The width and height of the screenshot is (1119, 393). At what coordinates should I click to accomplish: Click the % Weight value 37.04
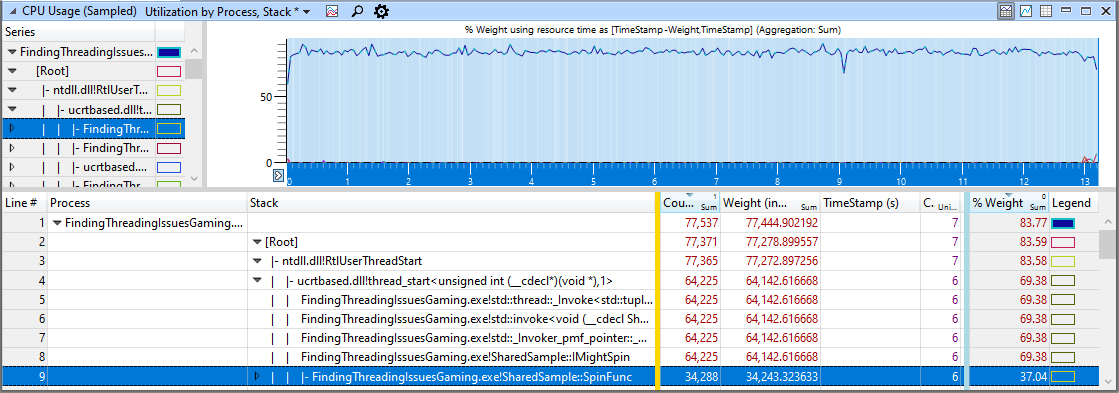pos(1032,376)
